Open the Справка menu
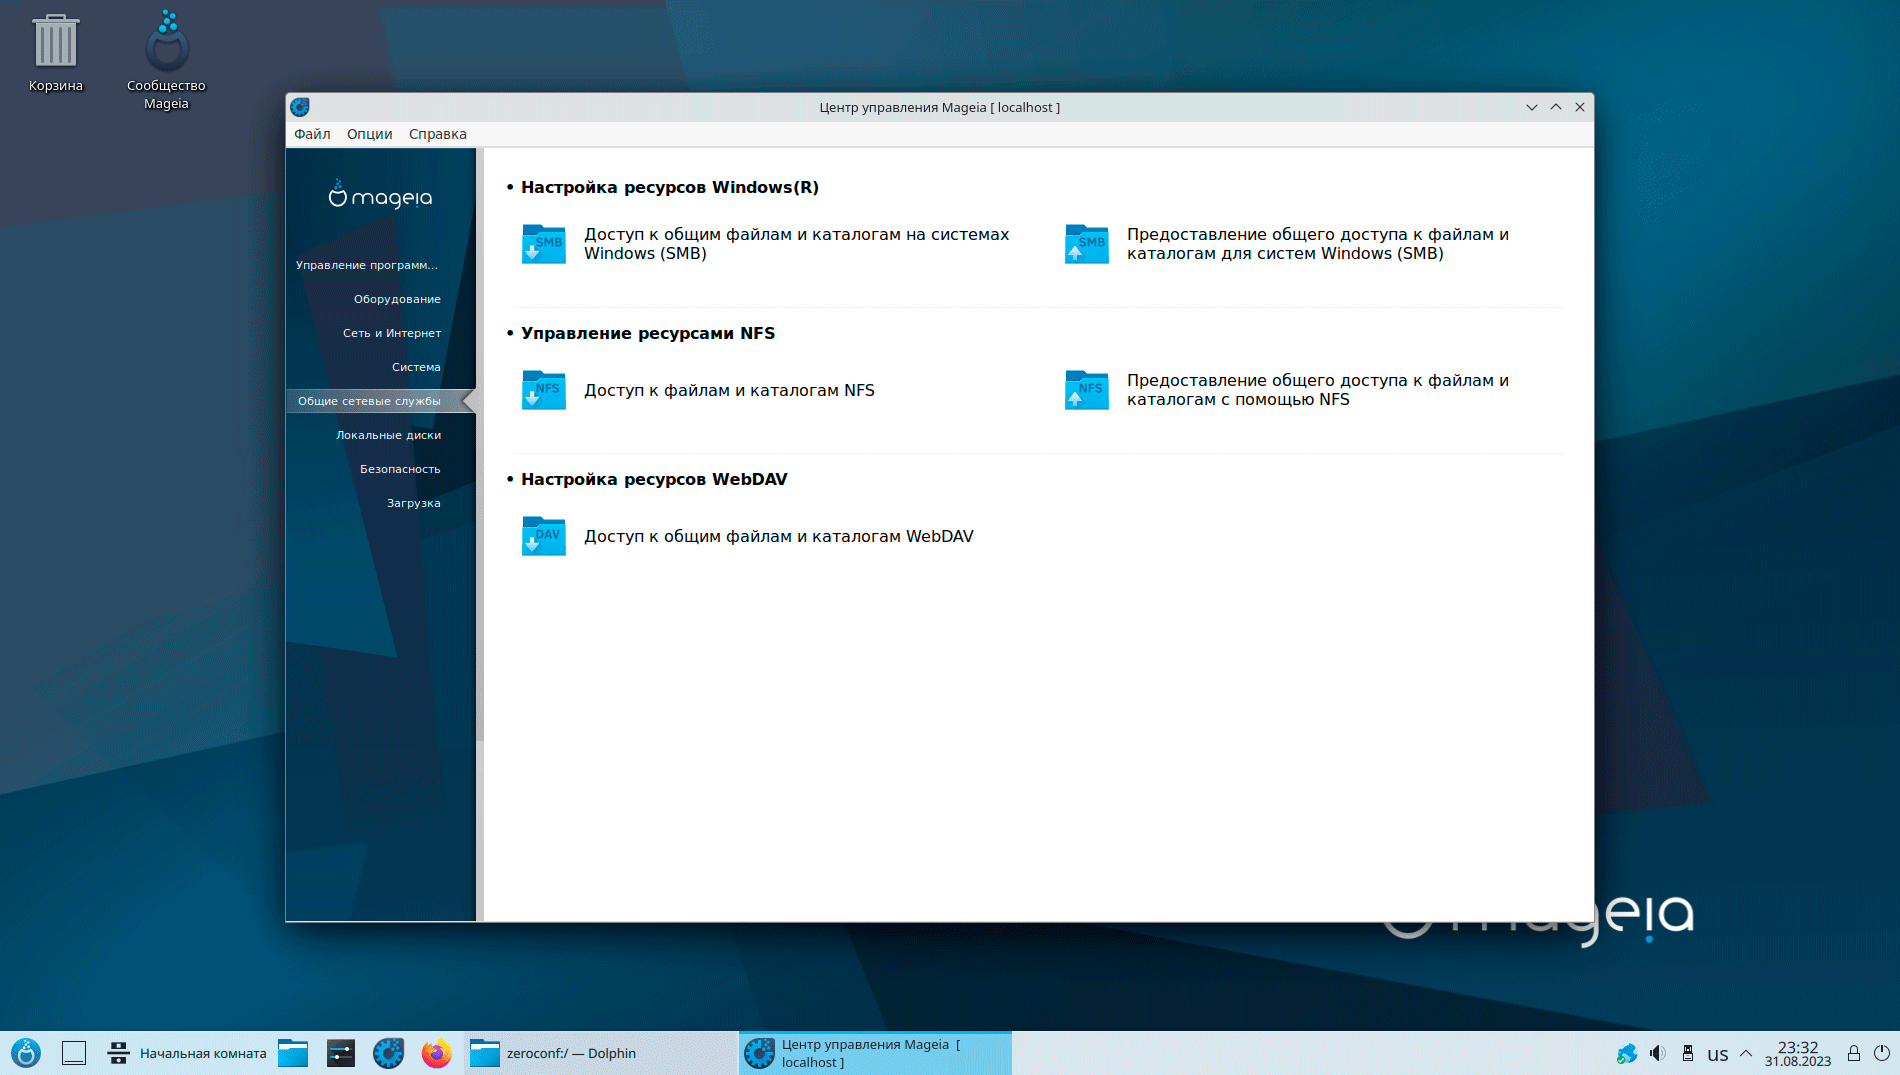Screen dimensions: 1900x1075 (x=437, y=134)
